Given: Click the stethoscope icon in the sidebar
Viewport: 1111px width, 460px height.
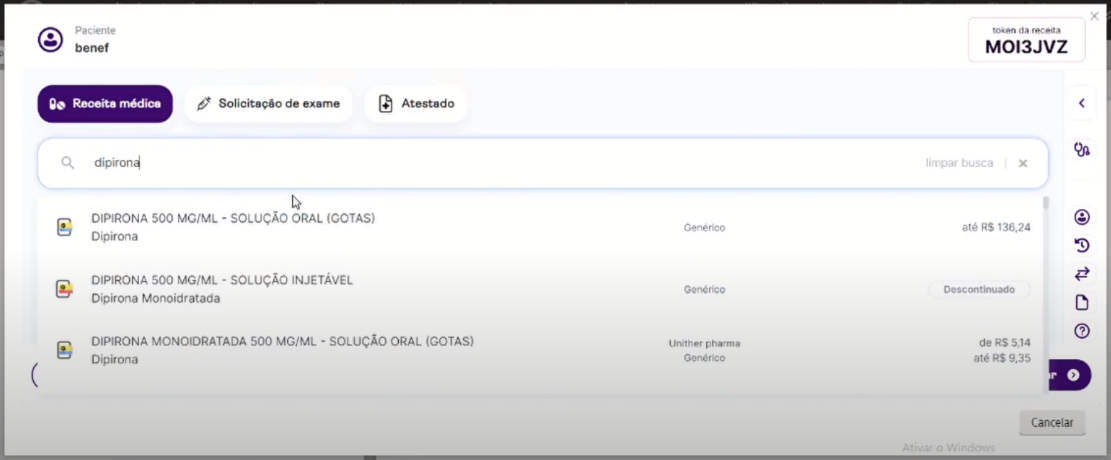Looking at the screenshot, I should (1081, 150).
